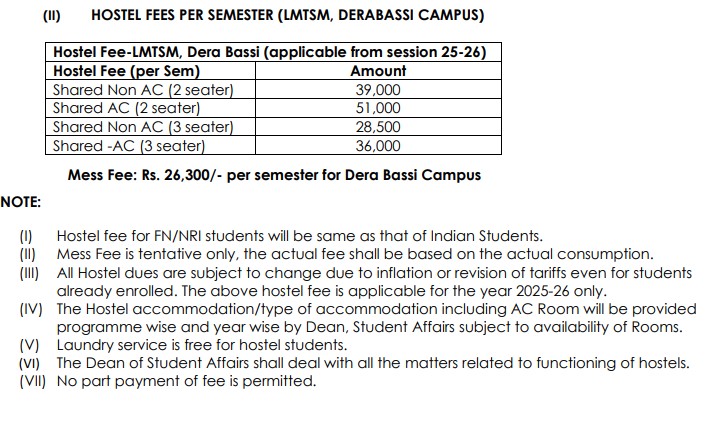Viewport: 712px width, 424px height.
Task: Select the 'Shared AC (2 seater)' cell
Action: click(x=127, y=108)
